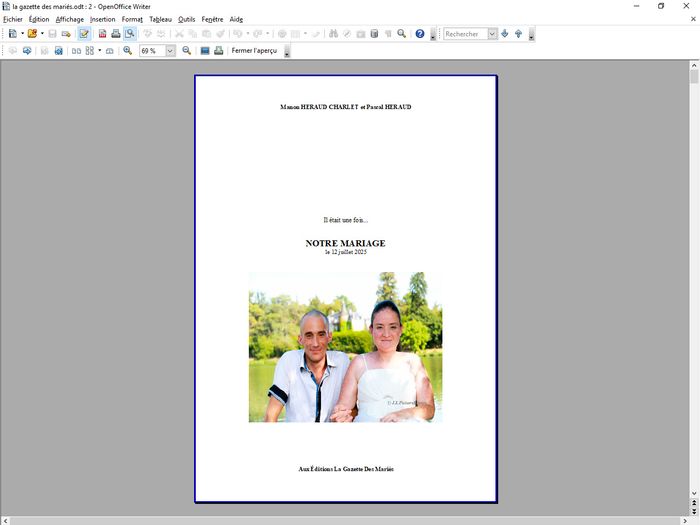The width and height of the screenshot is (700, 525).
Task: Open the Fenêtre menu
Action: [212, 19]
